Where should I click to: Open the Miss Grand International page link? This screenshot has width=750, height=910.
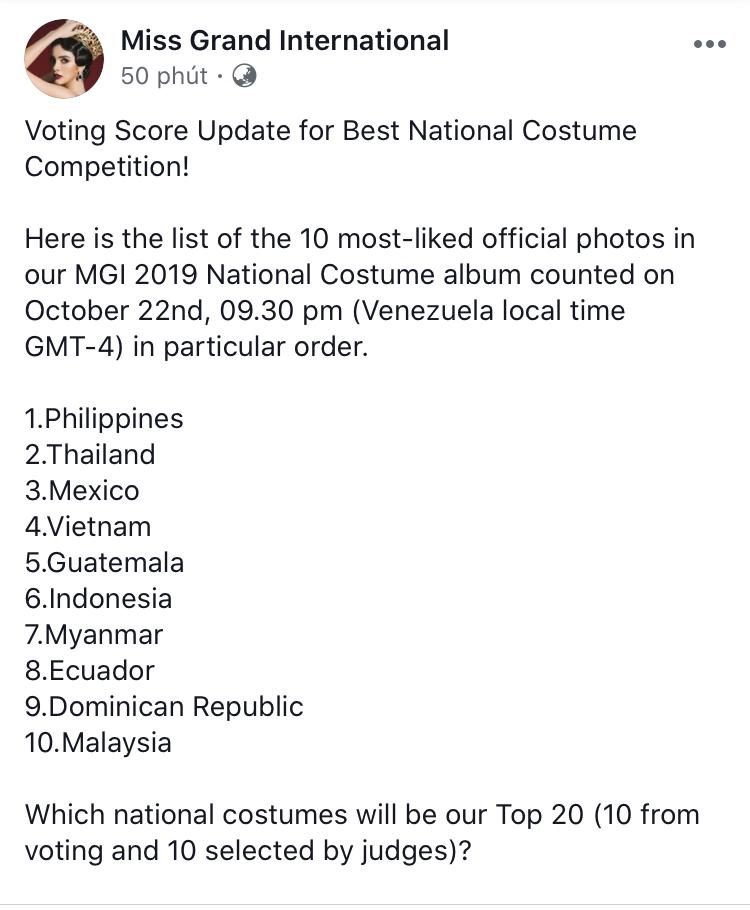coord(285,41)
